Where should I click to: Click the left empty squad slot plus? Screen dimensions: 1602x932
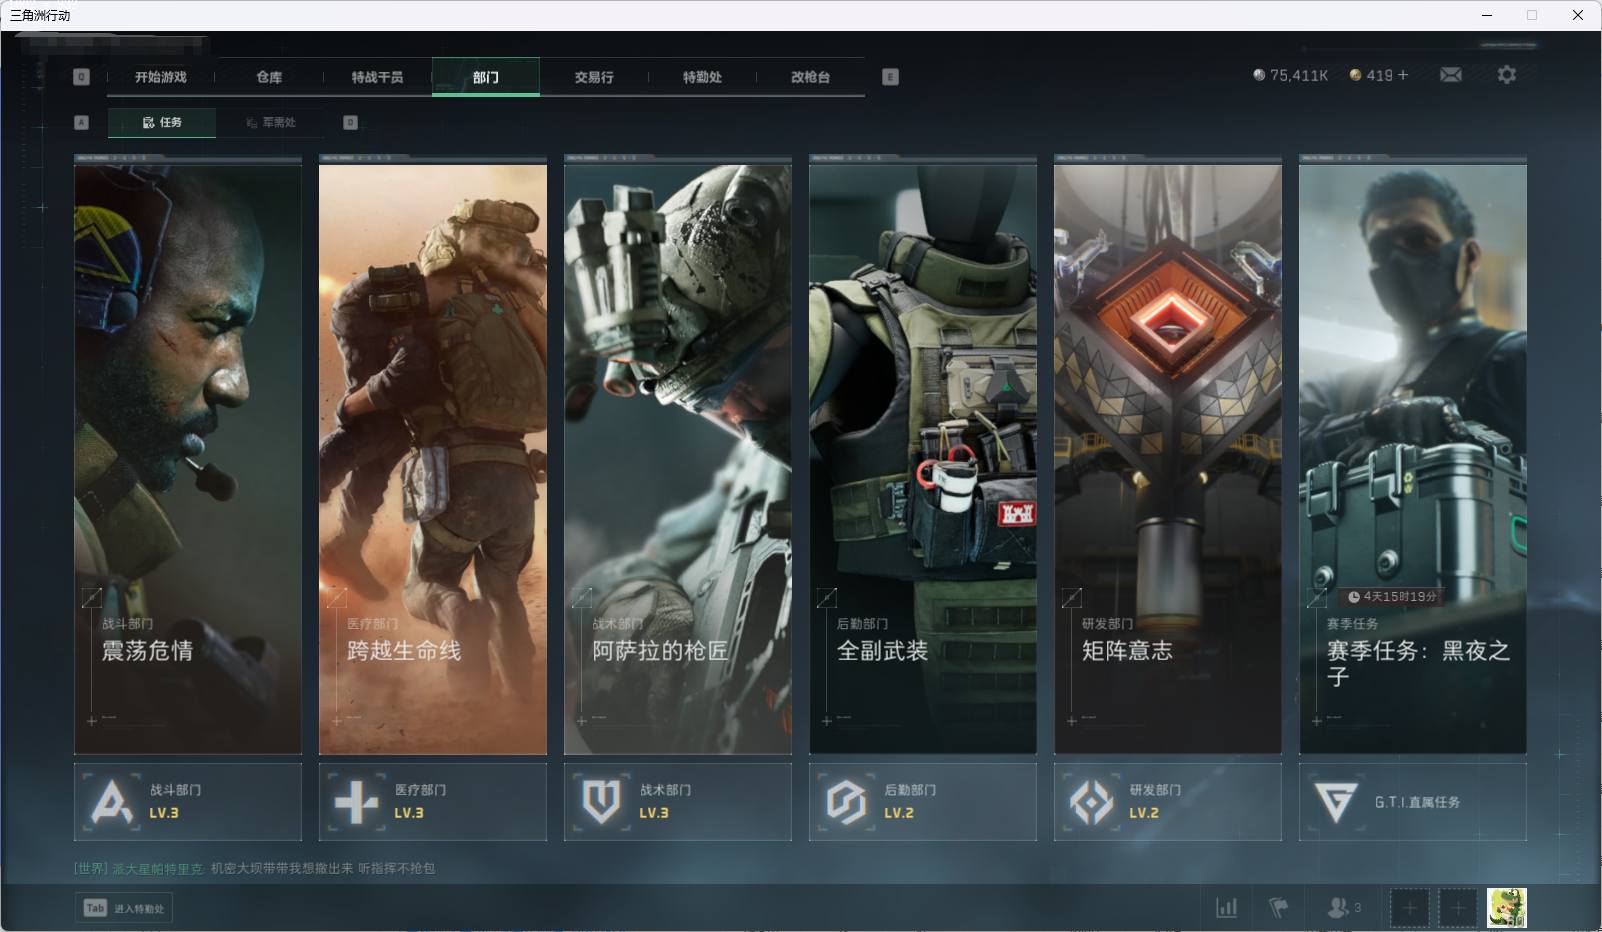[x=1409, y=908]
